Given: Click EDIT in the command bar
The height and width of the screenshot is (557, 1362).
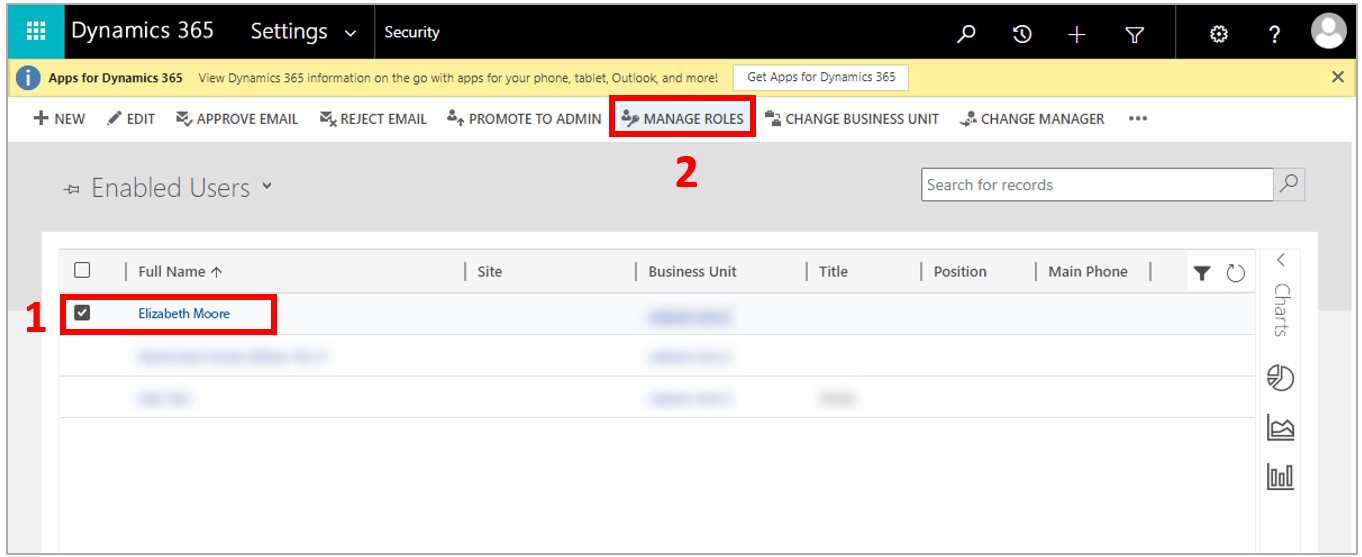Looking at the screenshot, I should (x=131, y=118).
